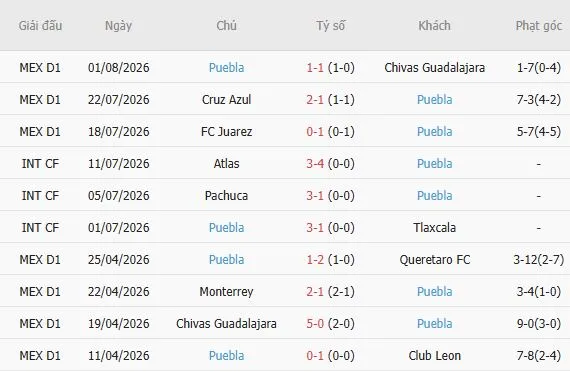
Task: Select the Pachuca team name
Action: click(226, 196)
